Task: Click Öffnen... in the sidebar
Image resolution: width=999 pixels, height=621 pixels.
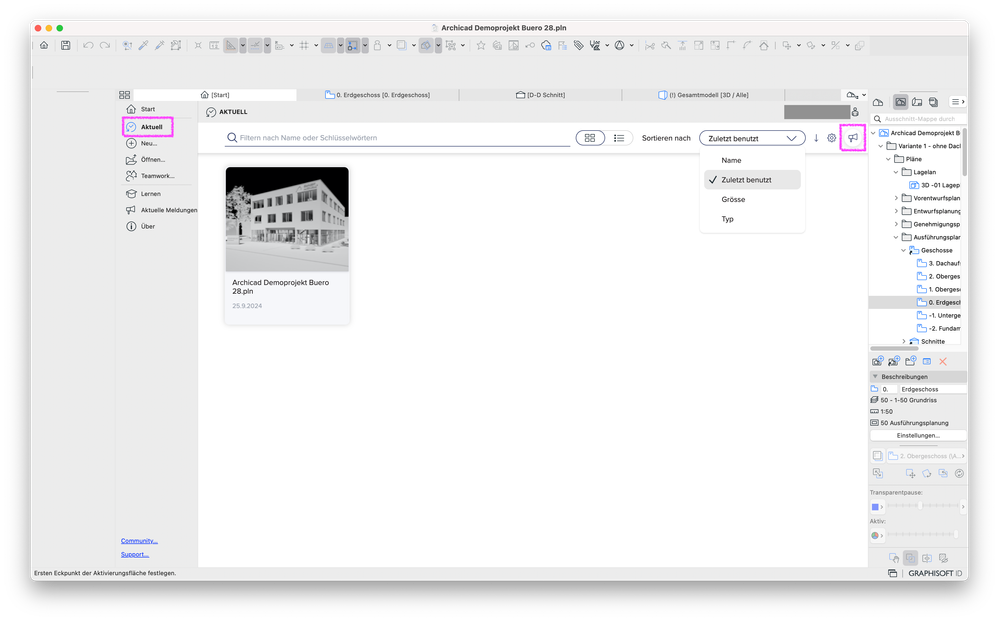Action: coord(145,159)
